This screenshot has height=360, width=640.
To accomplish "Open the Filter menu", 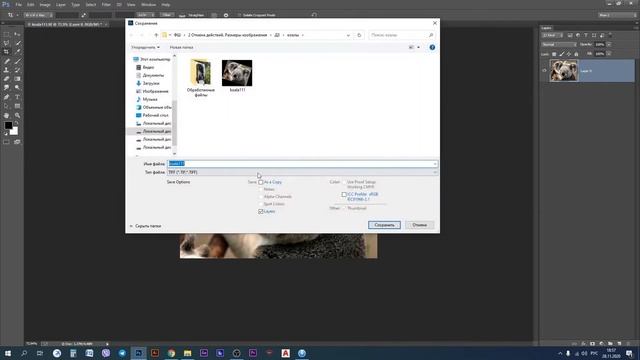I will click(106, 4).
